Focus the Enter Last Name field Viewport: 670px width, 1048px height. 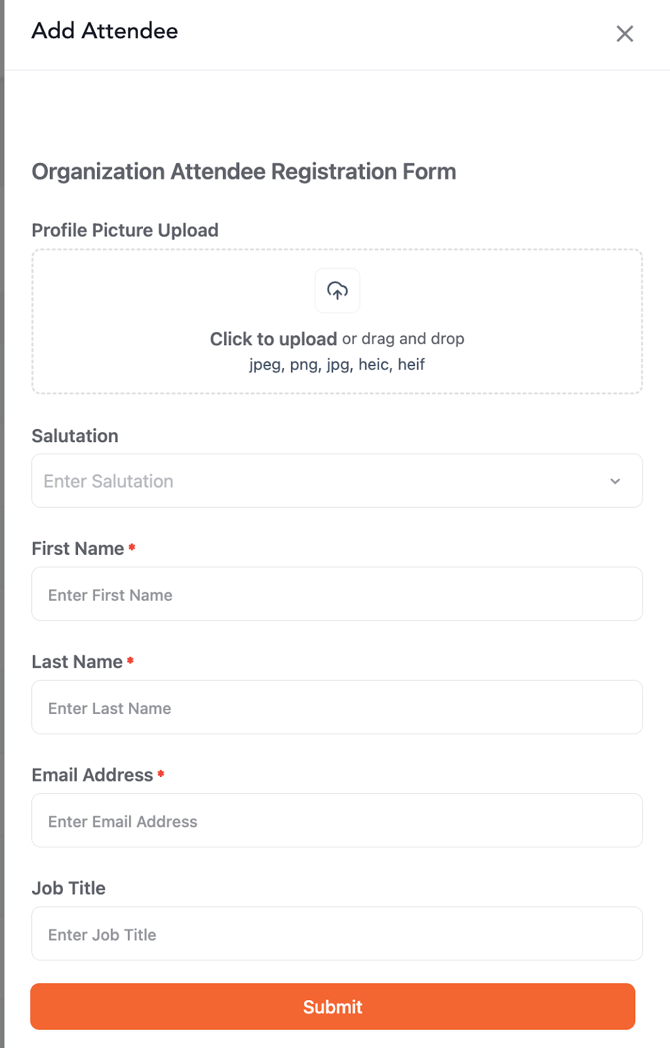coord(337,708)
